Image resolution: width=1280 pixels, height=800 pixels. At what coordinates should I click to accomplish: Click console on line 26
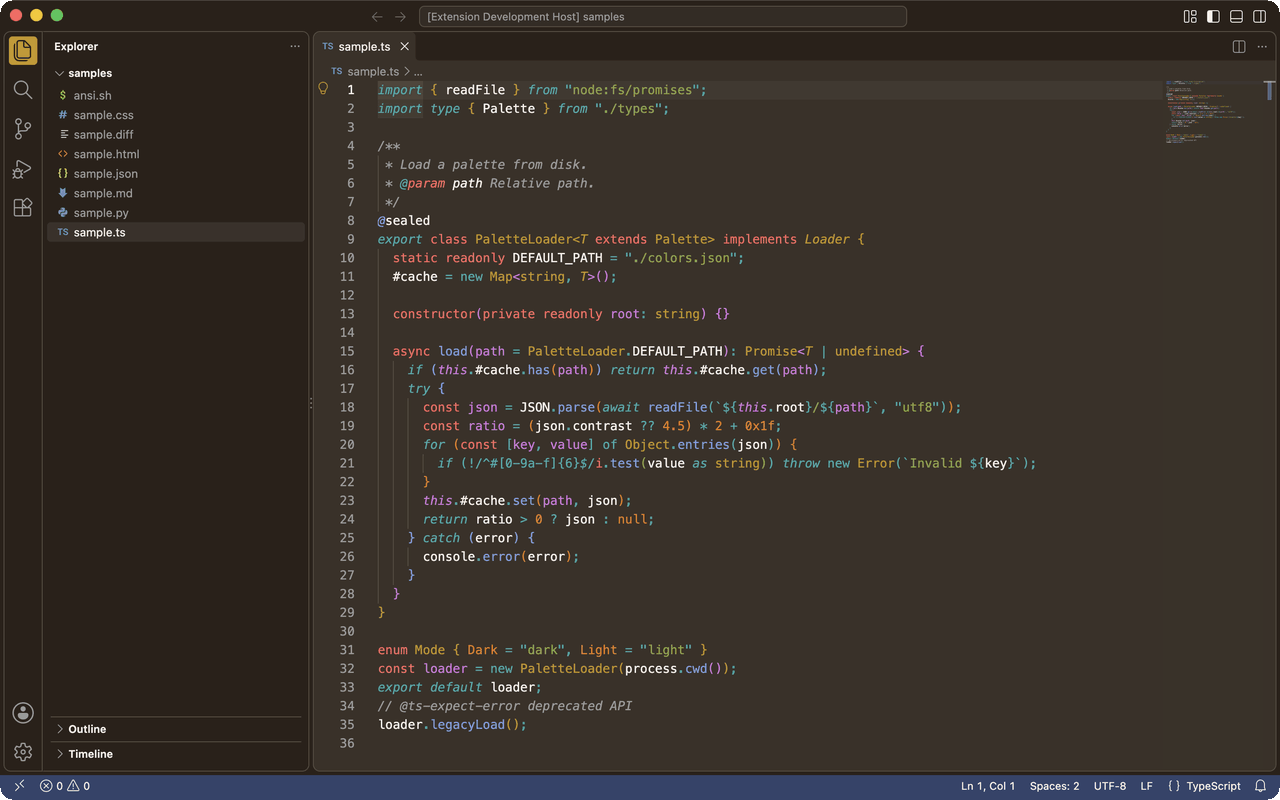point(449,556)
